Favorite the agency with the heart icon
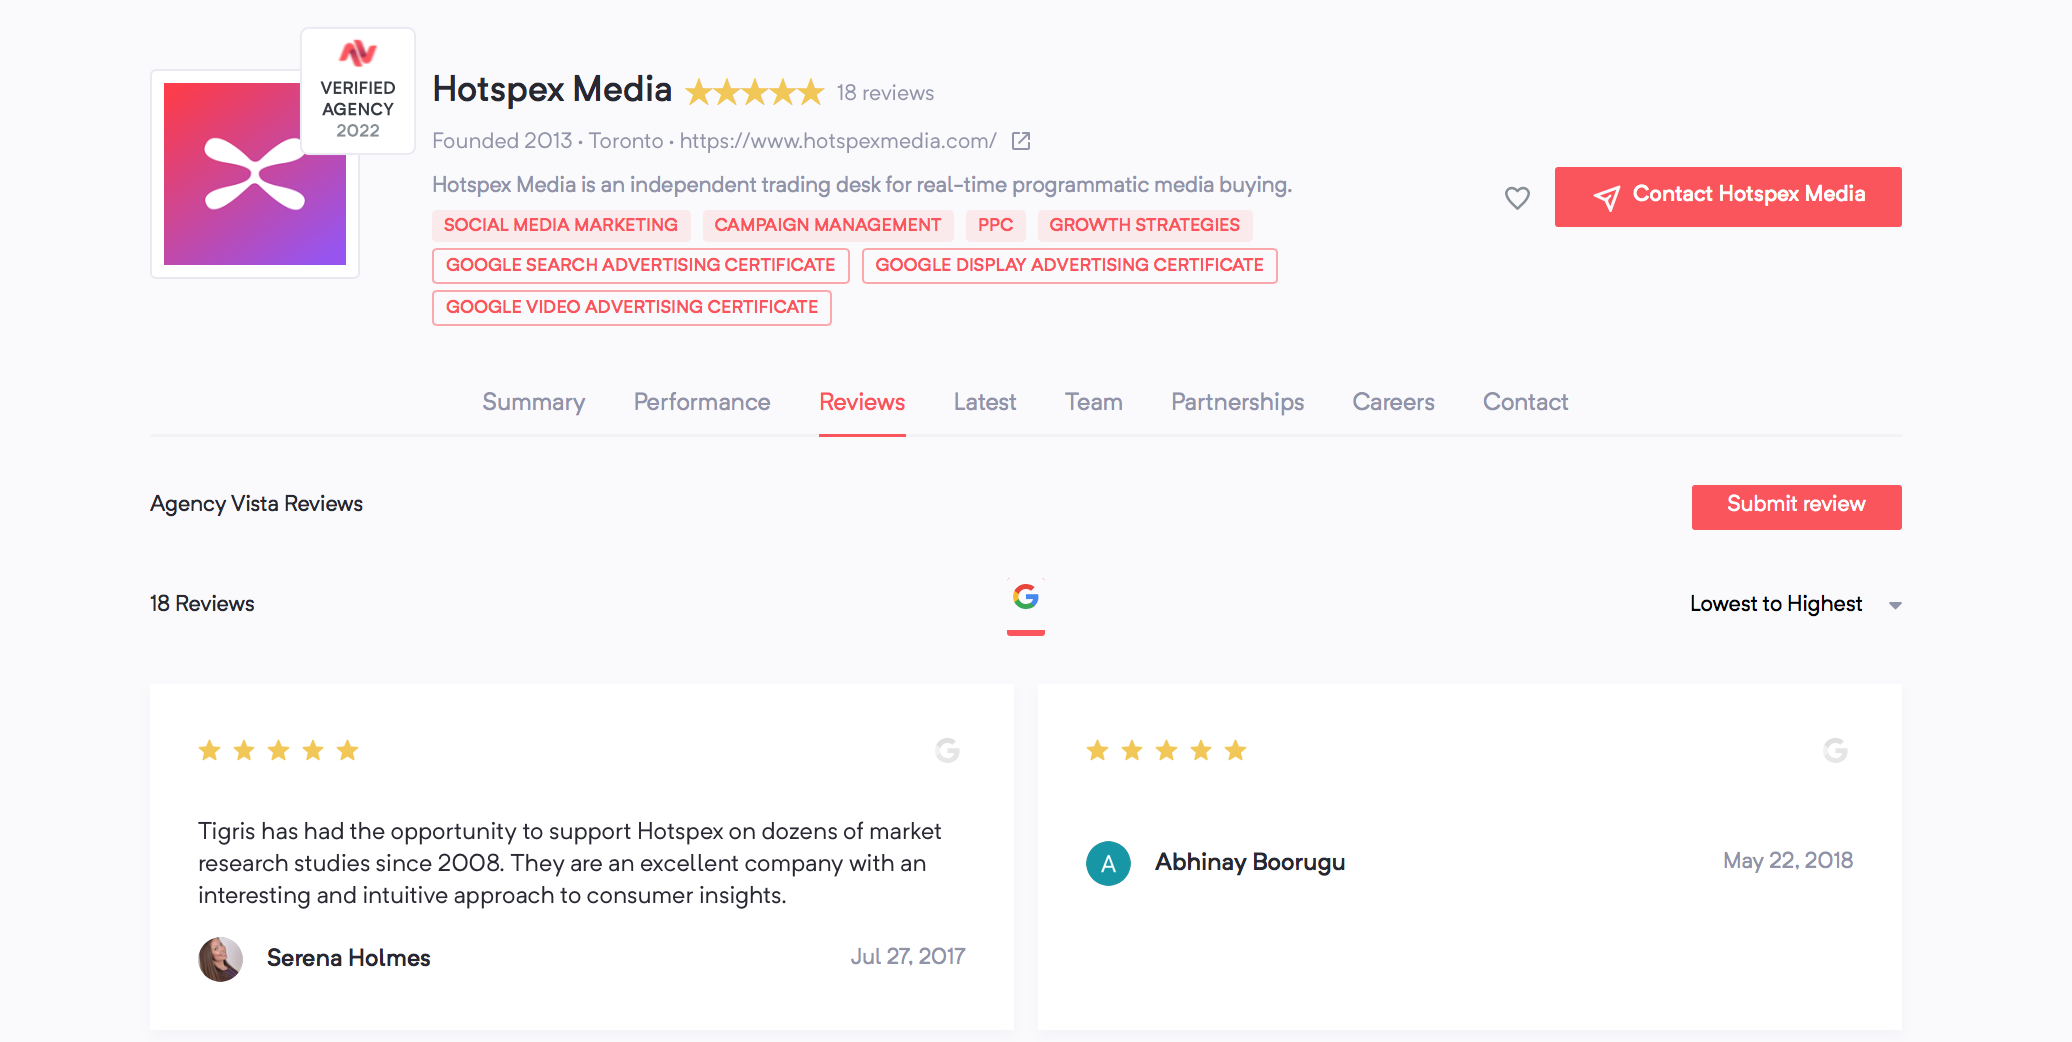Viewport: 2072px width, 1042px height. (x=1517, y=197)
